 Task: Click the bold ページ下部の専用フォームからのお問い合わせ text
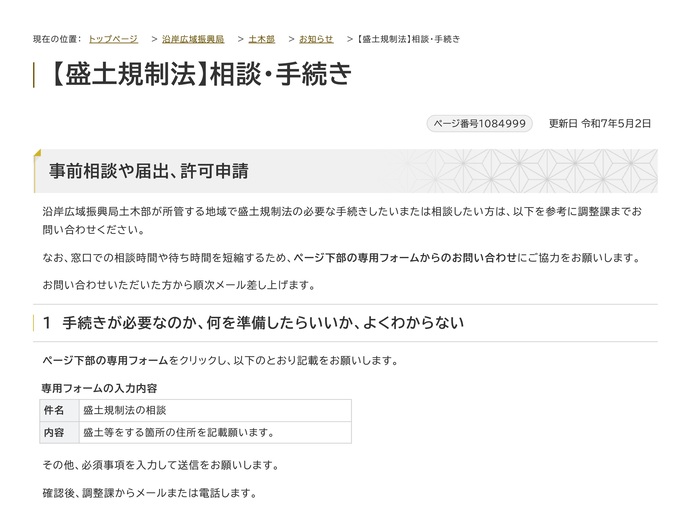405,258
